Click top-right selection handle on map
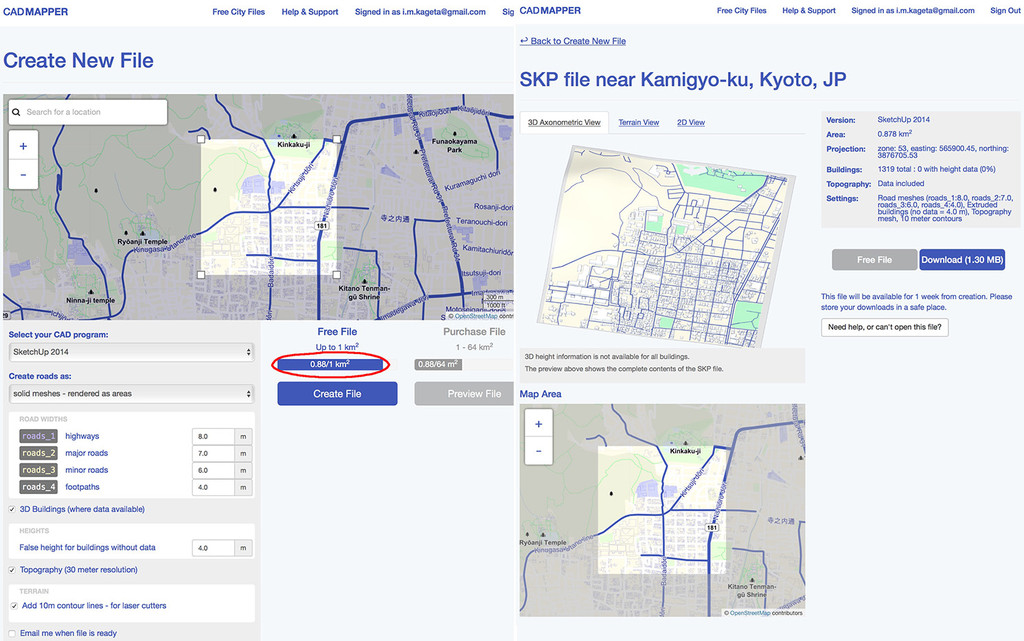1024x641 pixels. [336, 139]
